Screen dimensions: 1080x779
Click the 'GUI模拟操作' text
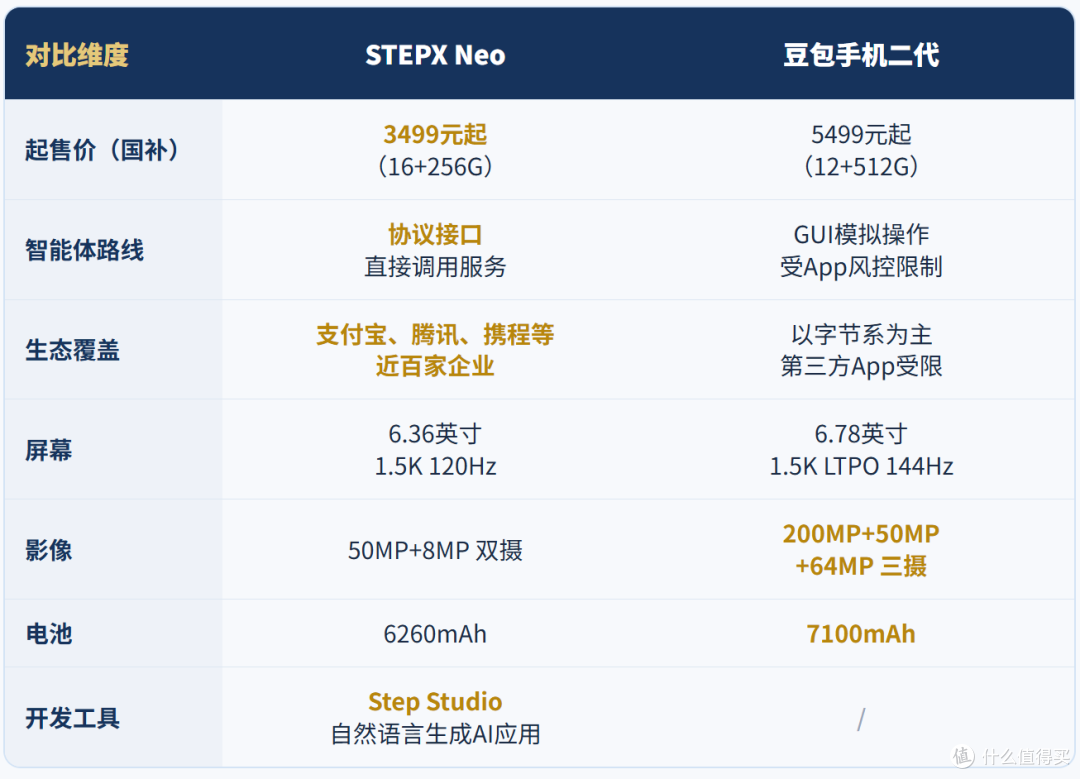861,235
